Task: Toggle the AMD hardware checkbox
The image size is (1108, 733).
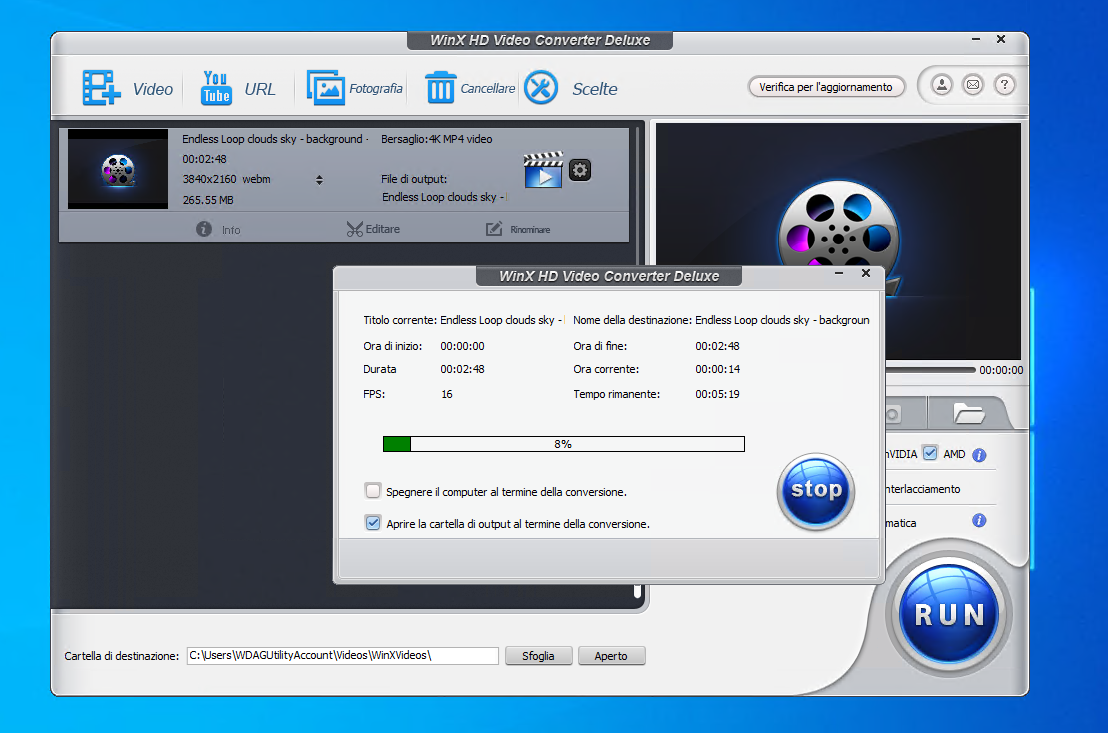Action: point(931,453)
